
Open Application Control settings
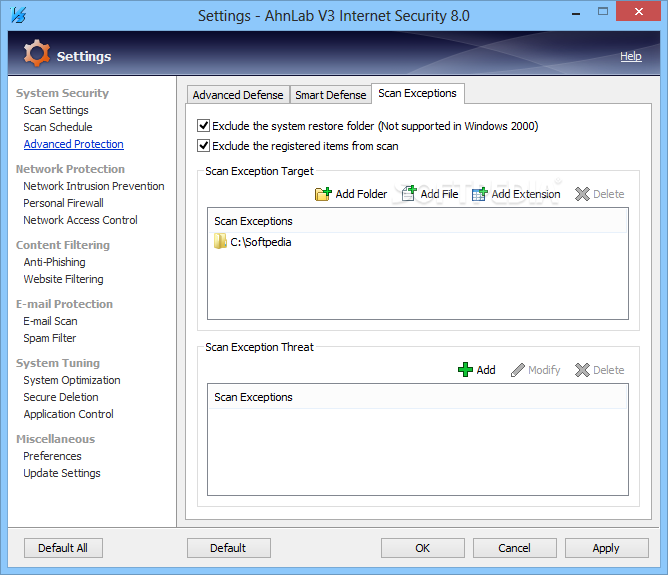[69, 414]
